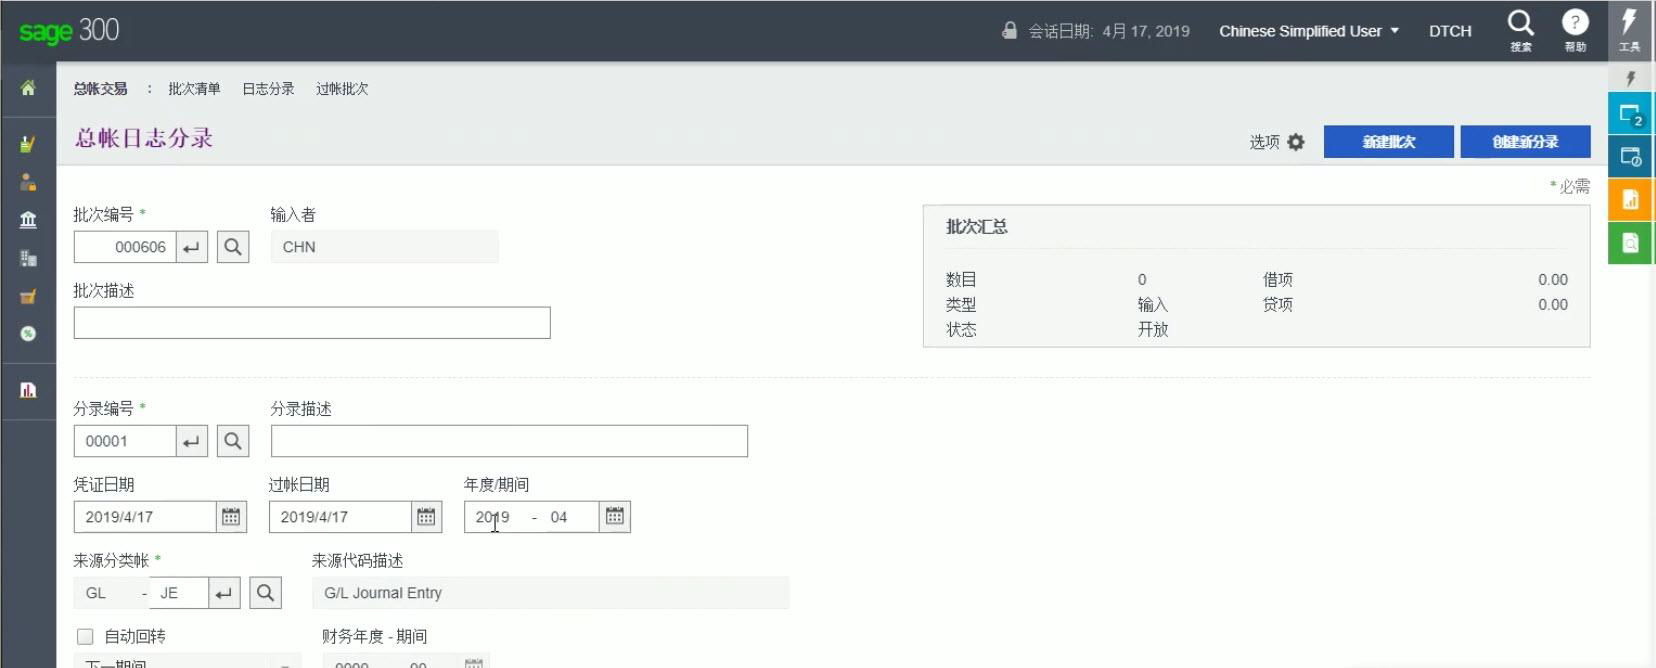Open the orange report panel icon on right
Image resolution: width=1656 pixels, height=668 pixels.
(x=1630, y=199)
